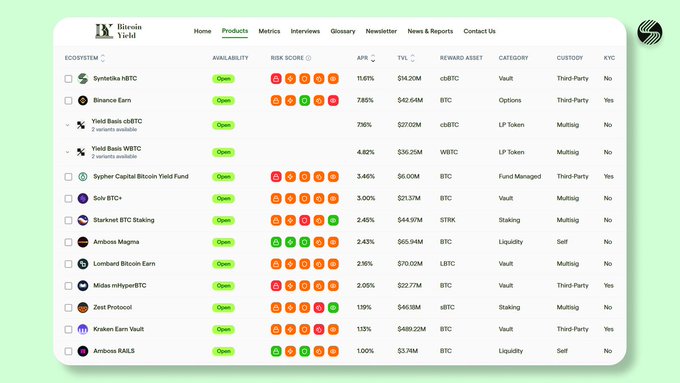Expand Yield Basis cbBTC variants chevron

[67, 125]
